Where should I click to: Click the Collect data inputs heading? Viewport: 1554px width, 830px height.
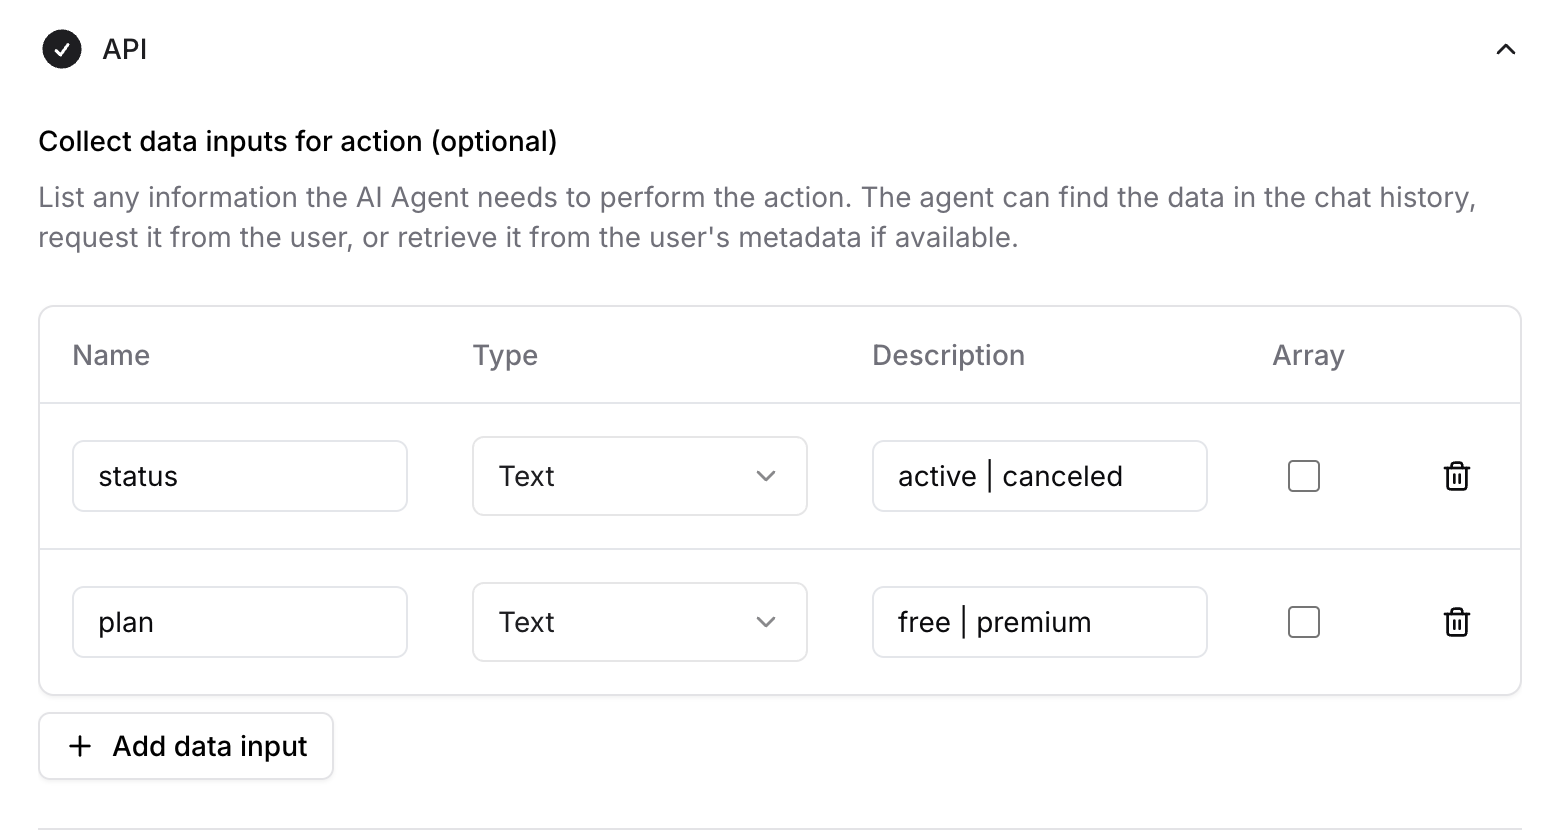(297, 141)
